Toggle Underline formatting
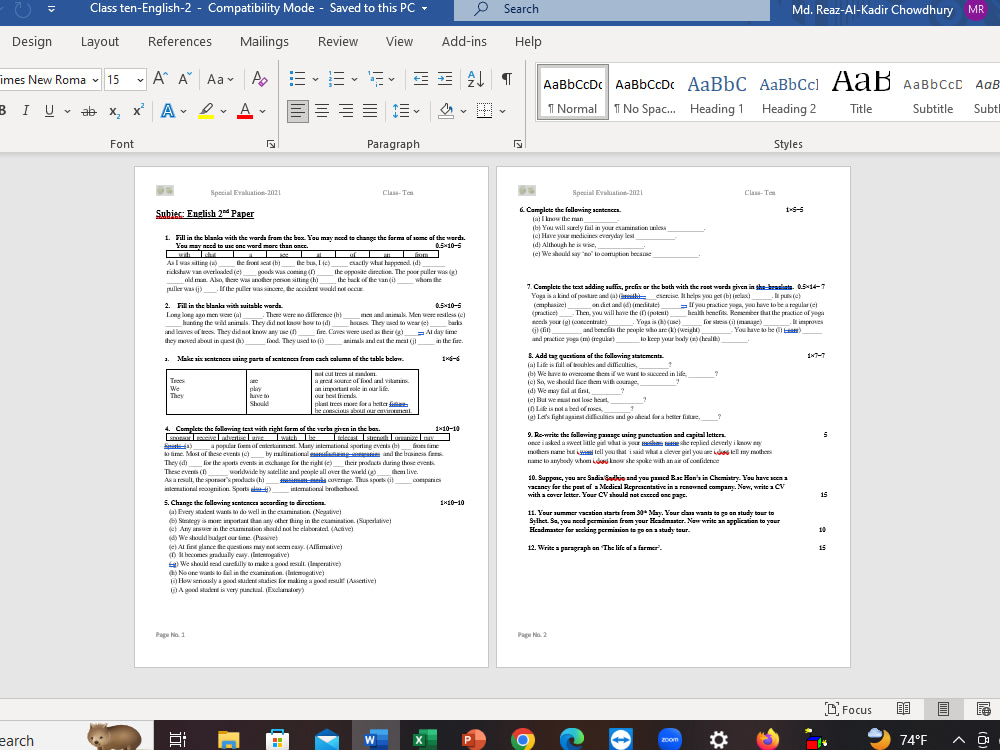Screen dimensions: 1000x750 49,110
